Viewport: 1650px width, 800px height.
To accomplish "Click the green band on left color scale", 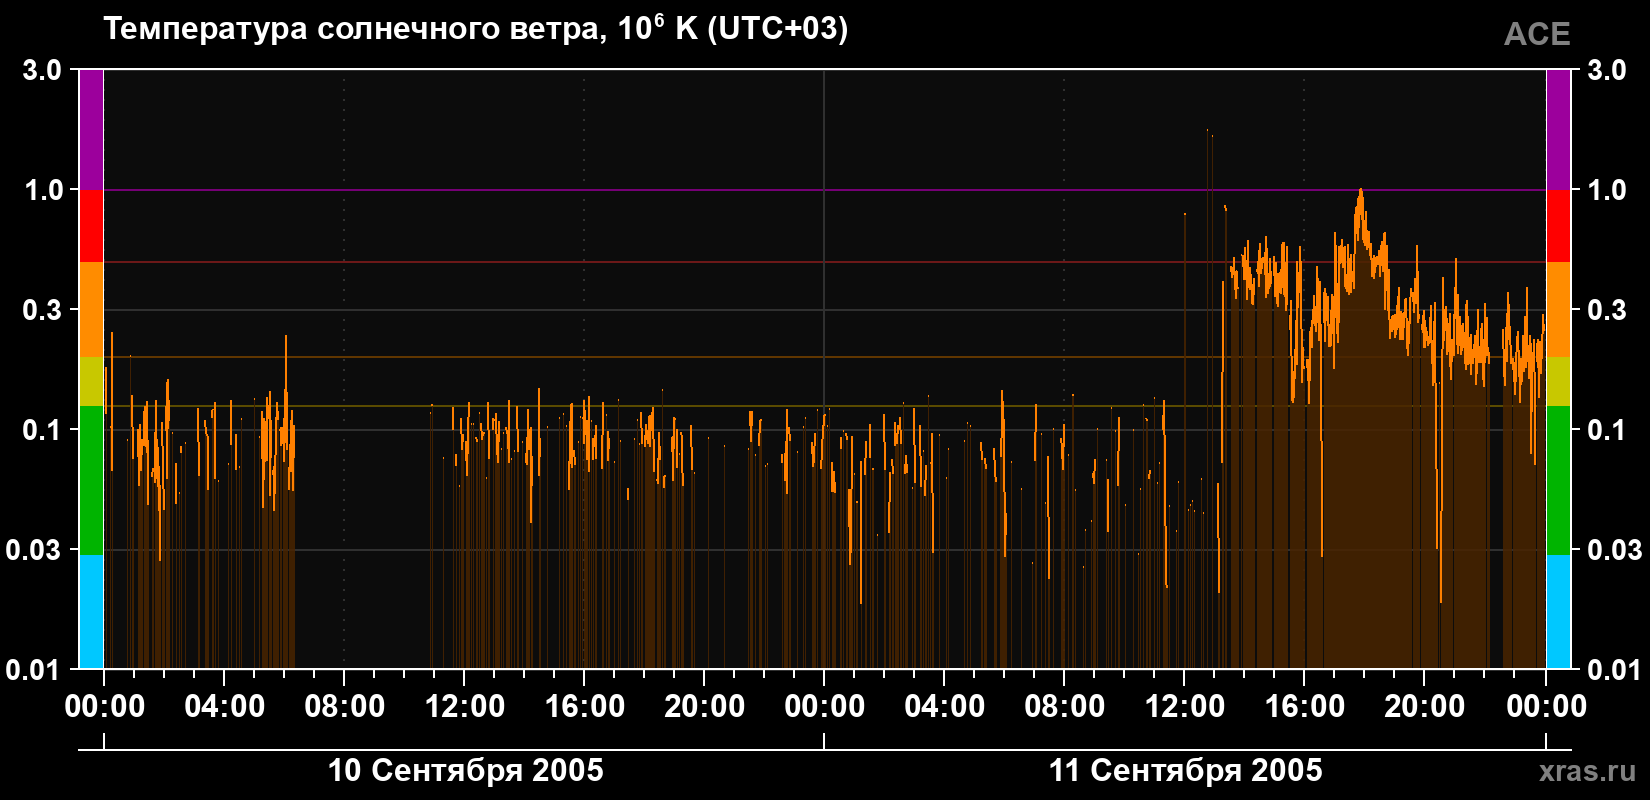I will pos(91,480).
